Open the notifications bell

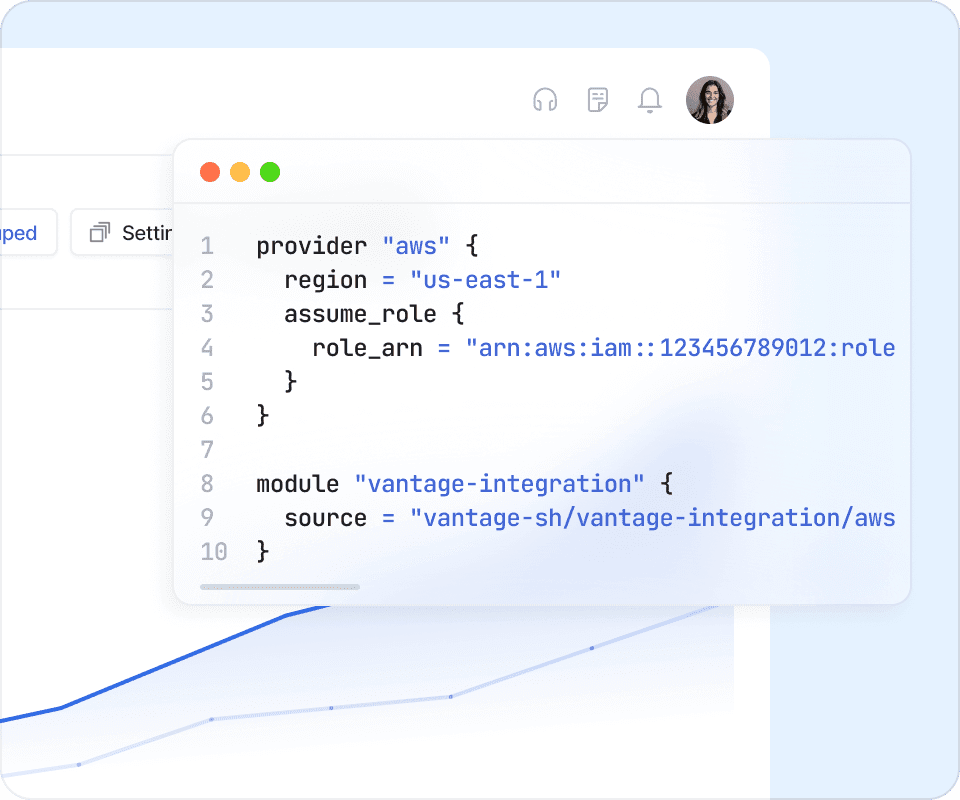(x=650, y=100)
